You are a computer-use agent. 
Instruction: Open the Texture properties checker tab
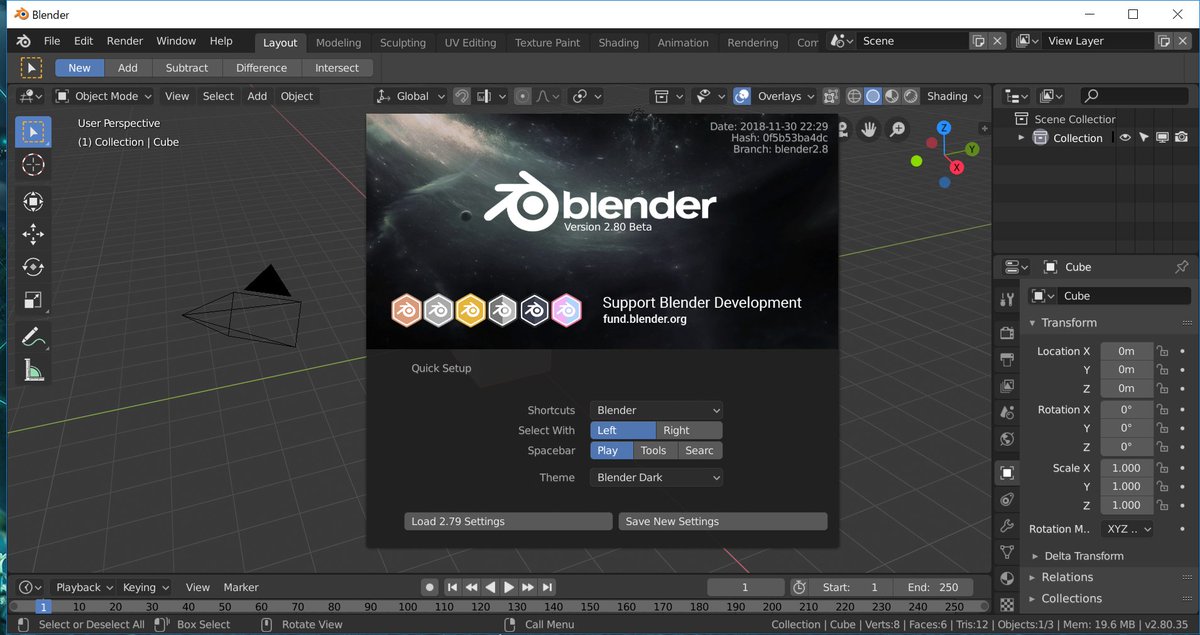tap(1007, 604)
